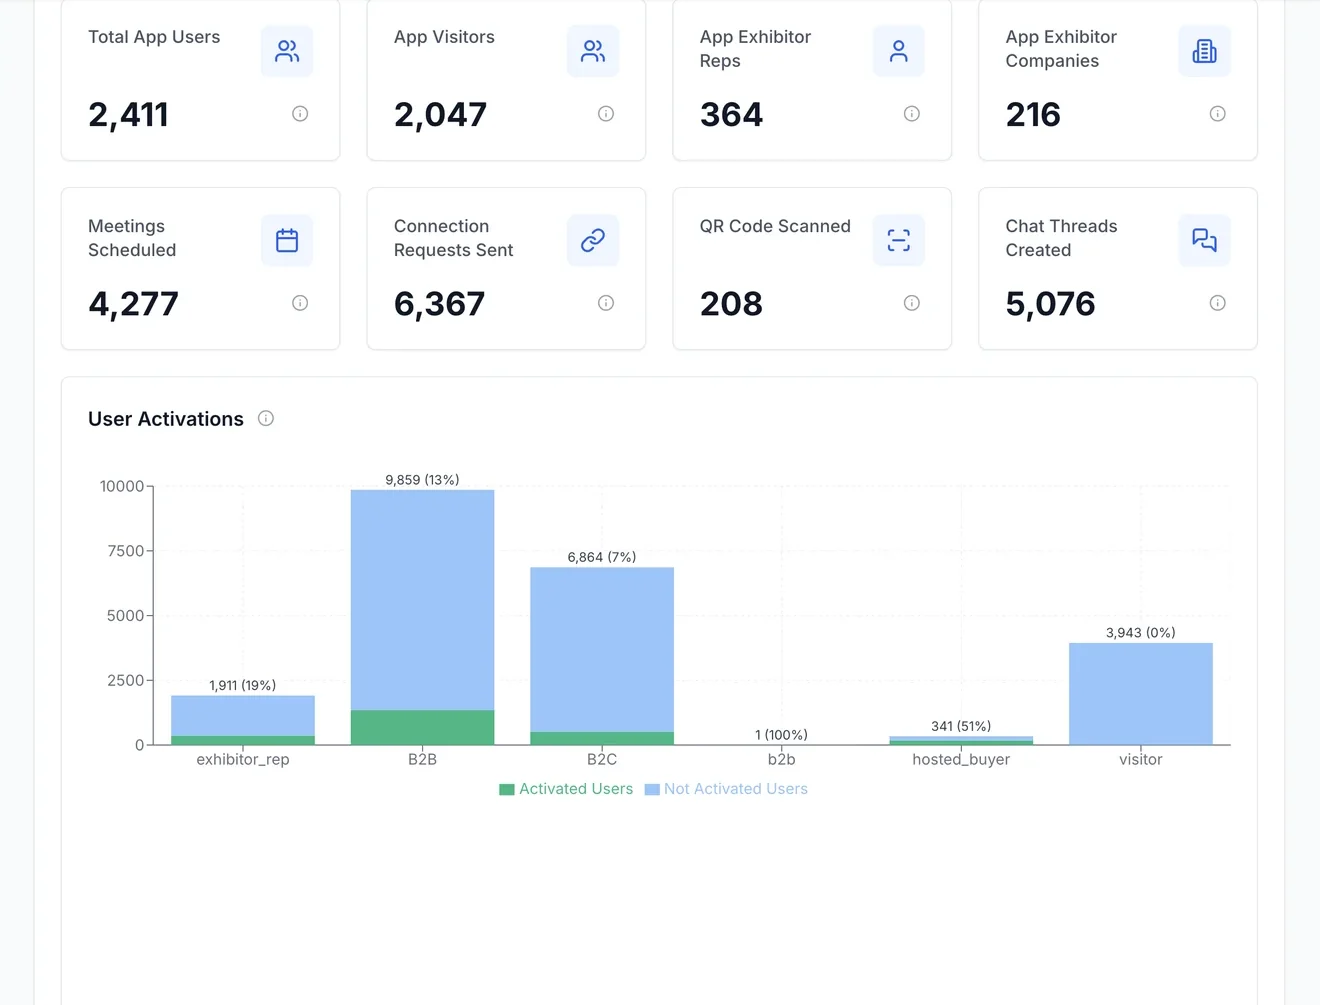Click the Total App Users people icon
The width and height of the screenshot is (1320, 1005).
click(287, 51)
